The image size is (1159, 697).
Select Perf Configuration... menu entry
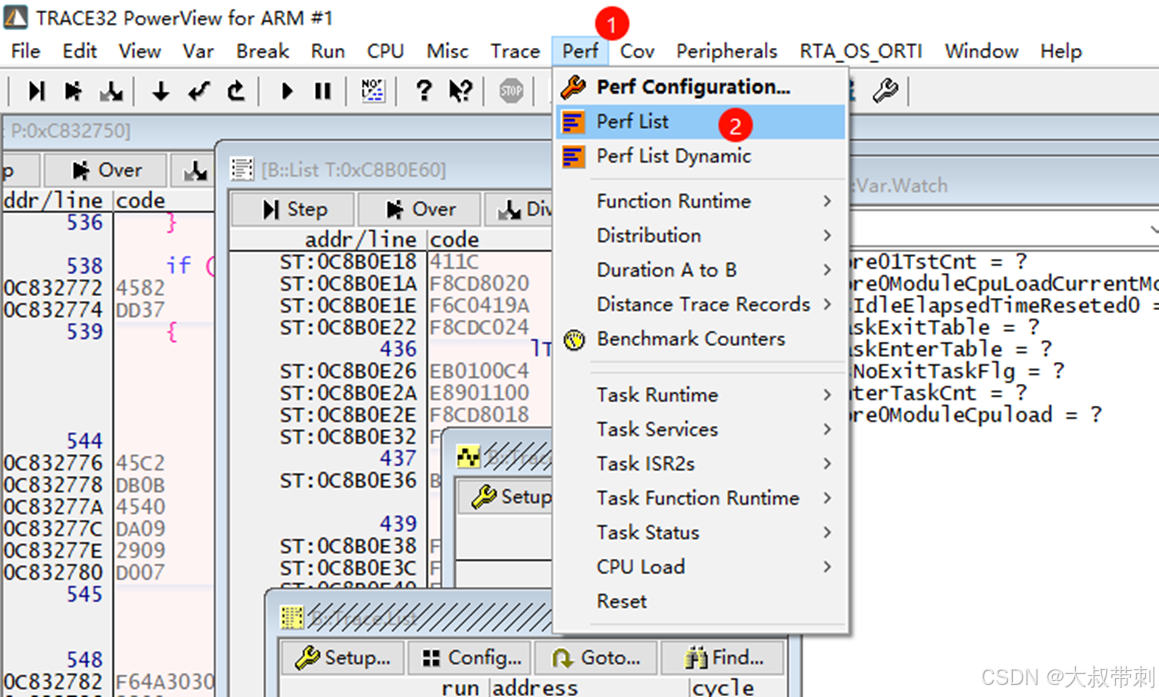[x=700, y=87]
